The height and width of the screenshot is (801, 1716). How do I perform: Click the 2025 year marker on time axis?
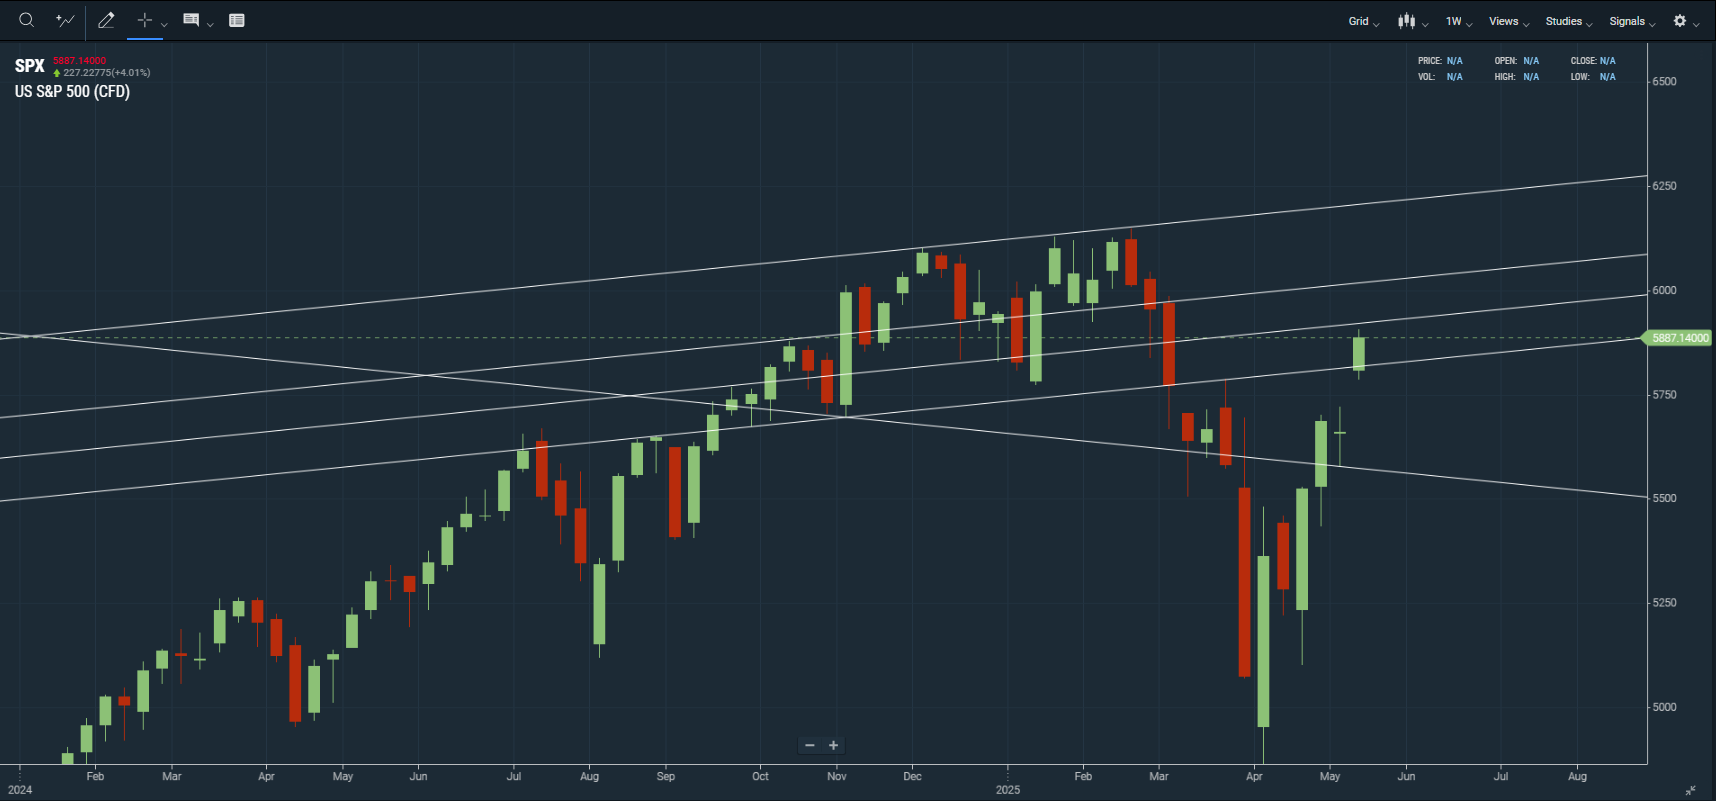[1008, 790]
